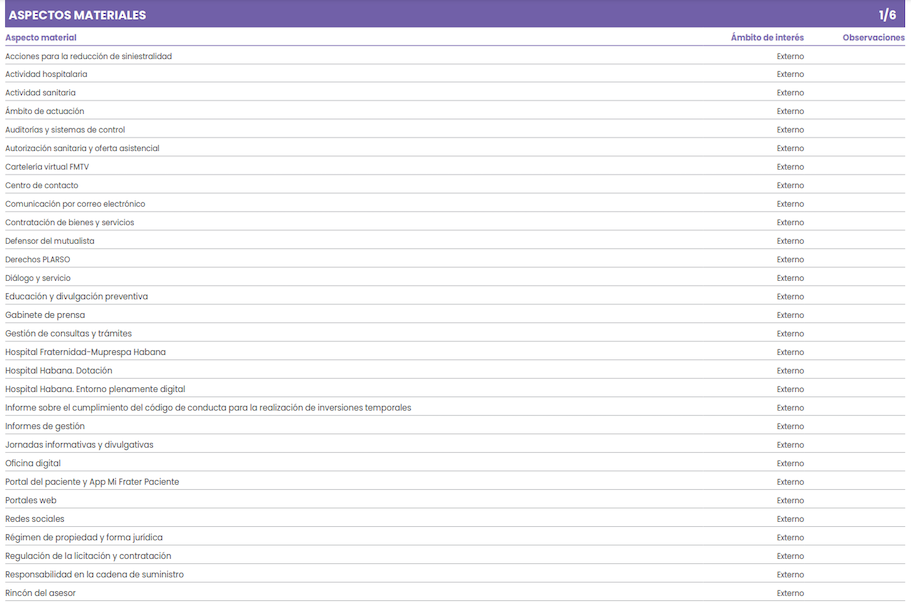Screen dimensions: 911x606
Task: Click 'Externo' value for Derechos PLARSO
Action: pos(790,260)
